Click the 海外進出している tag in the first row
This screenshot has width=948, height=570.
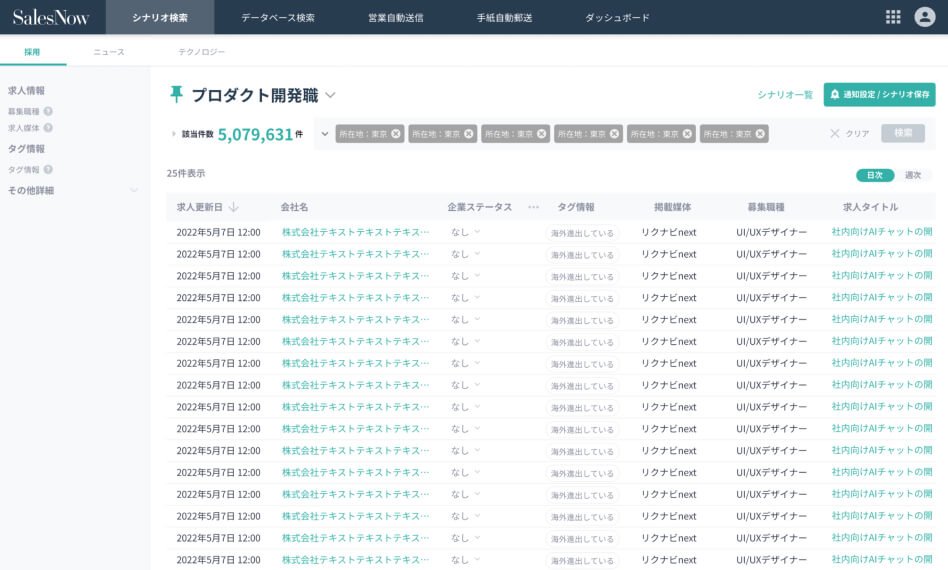click(582, 233)
